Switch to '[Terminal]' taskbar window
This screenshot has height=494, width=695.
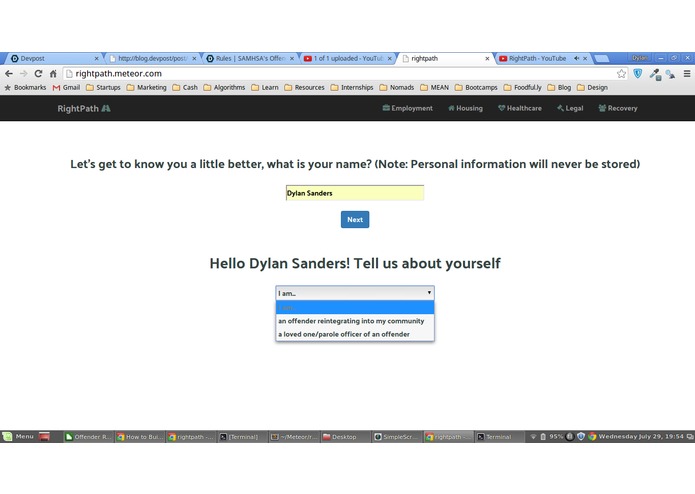click(243, 437)
